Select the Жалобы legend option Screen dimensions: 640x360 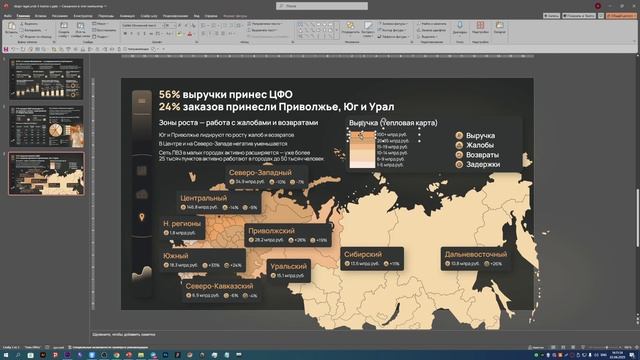tap(475, 145)
